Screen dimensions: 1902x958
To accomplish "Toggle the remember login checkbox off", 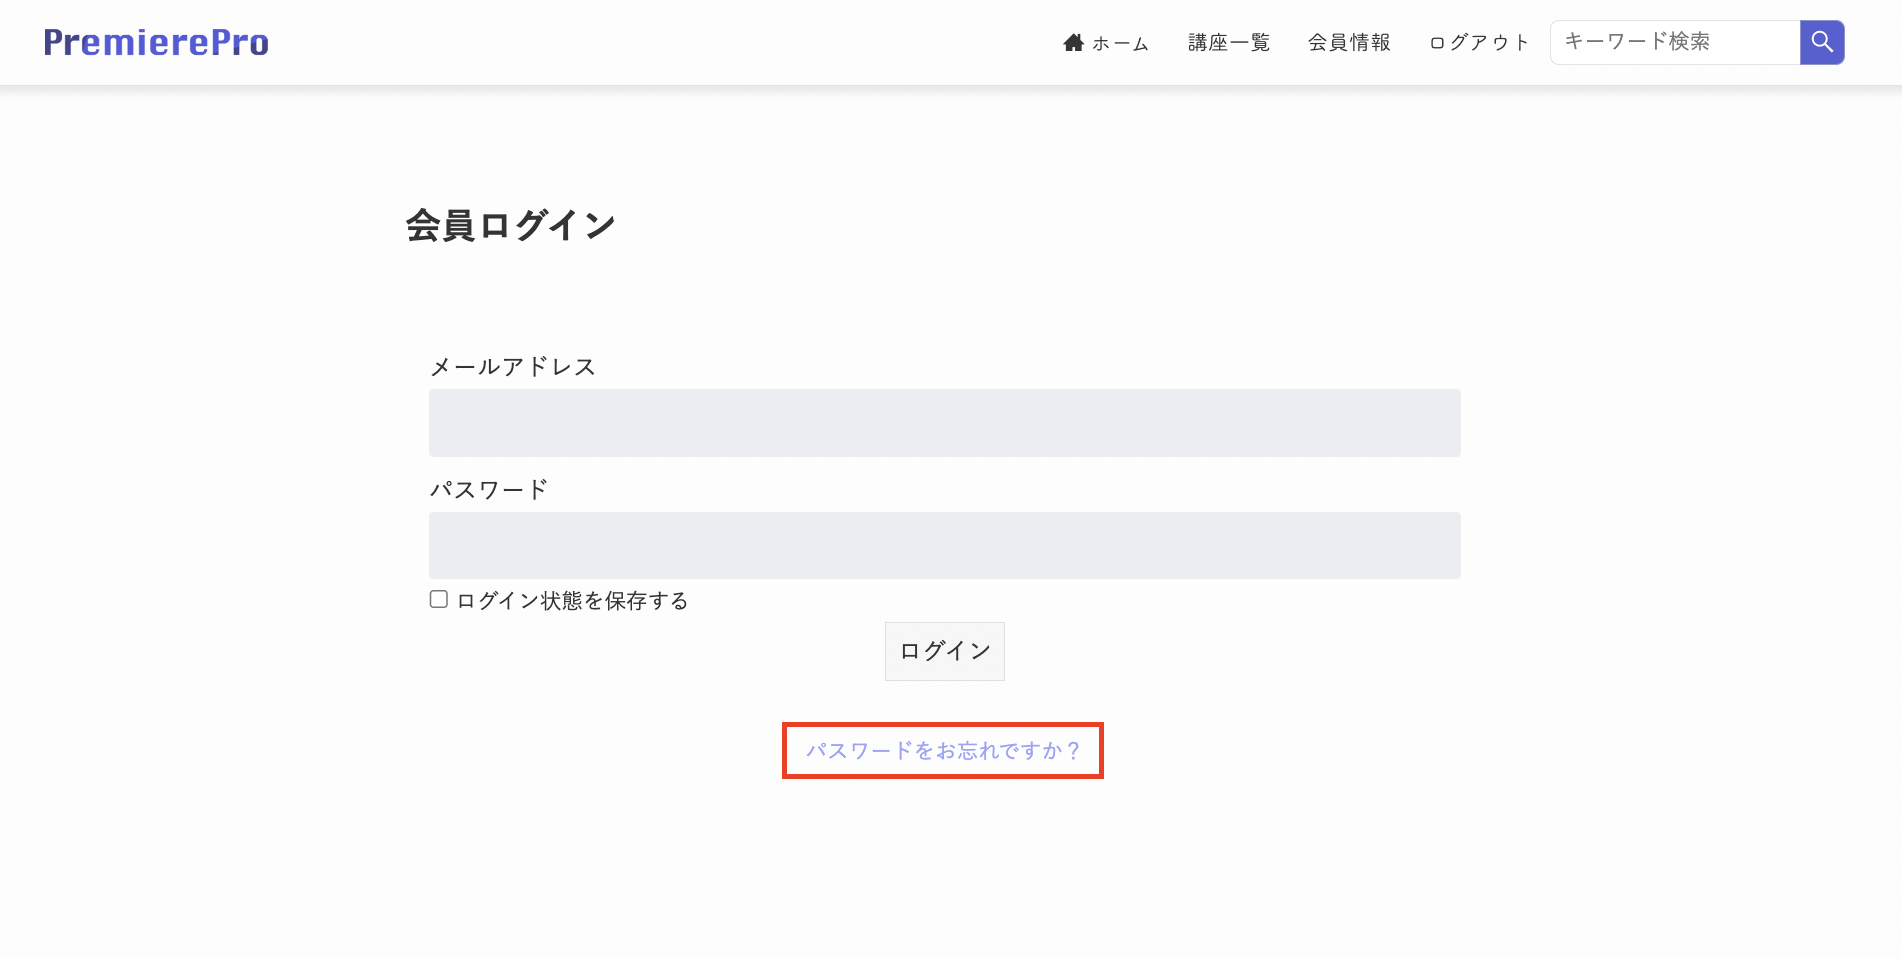I will click(x=438, y=598).
